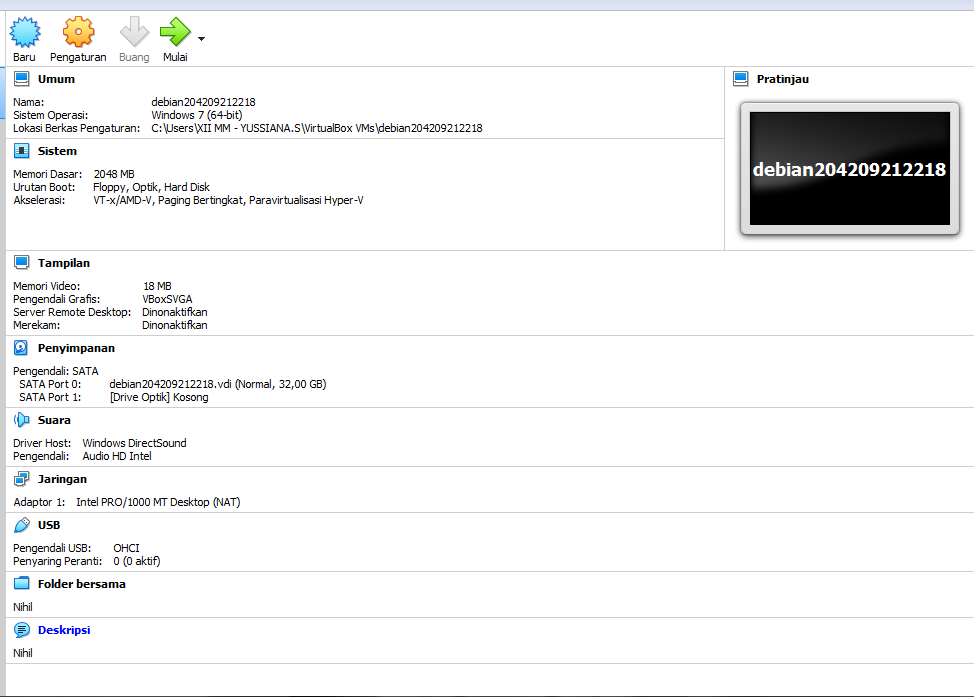Click the Deskripsi speech bubble icon
974x697 pixels.
tap(22, 630)
